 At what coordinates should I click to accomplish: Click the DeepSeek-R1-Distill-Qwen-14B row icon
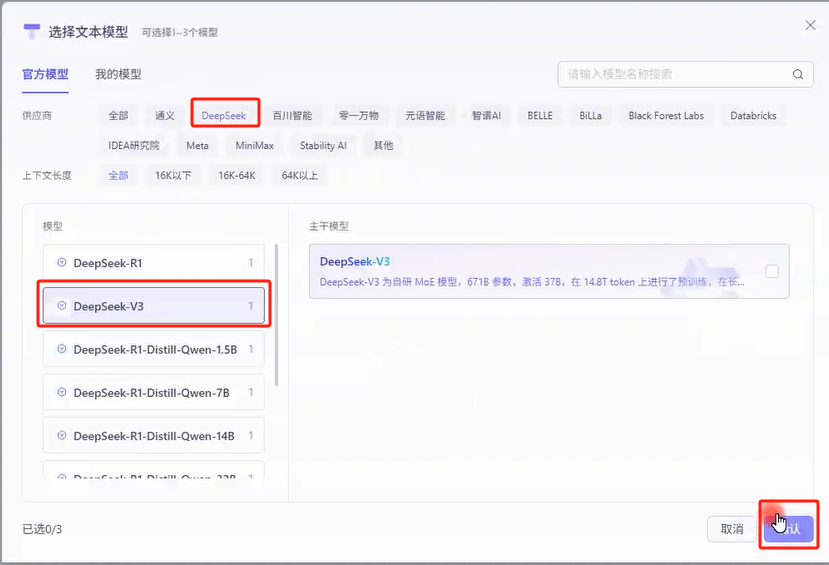pyautogui.click(x=62, y=436)
